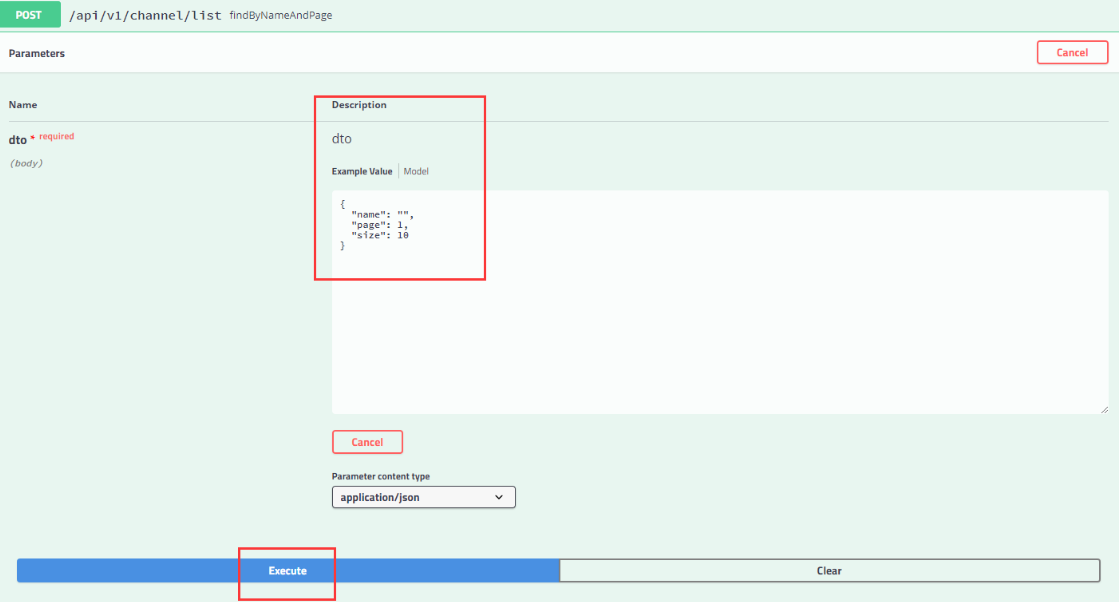
Task: Click the green POST method badge
Action: tap(30, 15)
